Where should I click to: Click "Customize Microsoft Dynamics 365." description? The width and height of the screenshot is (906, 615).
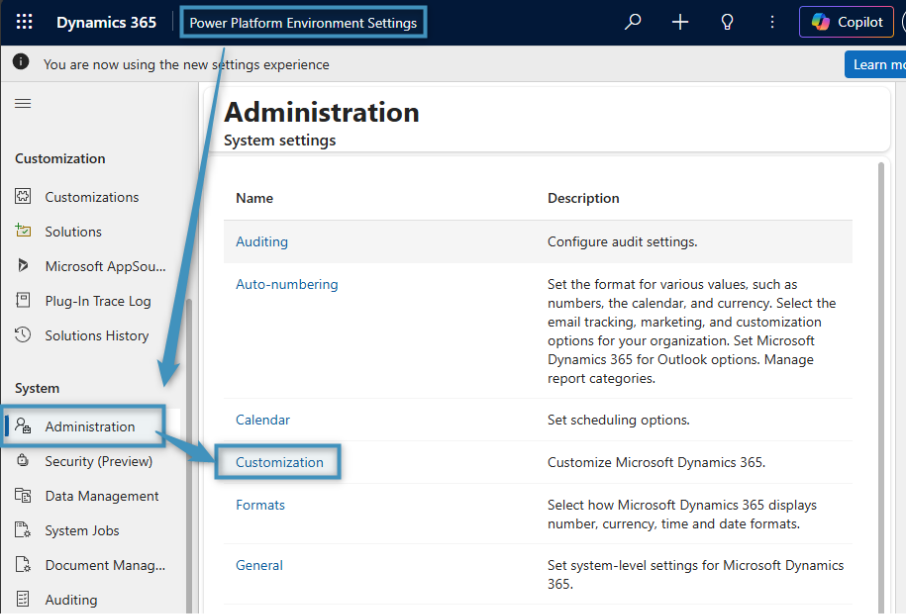(x=656, y=462)
